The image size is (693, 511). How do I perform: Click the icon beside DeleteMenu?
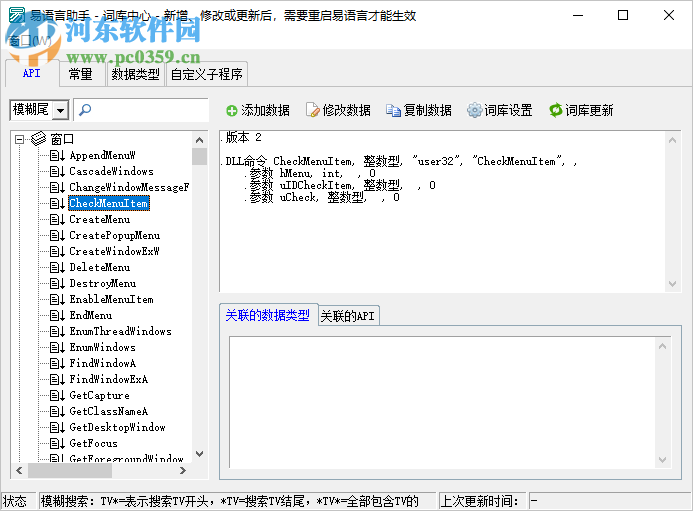point(57,267)
